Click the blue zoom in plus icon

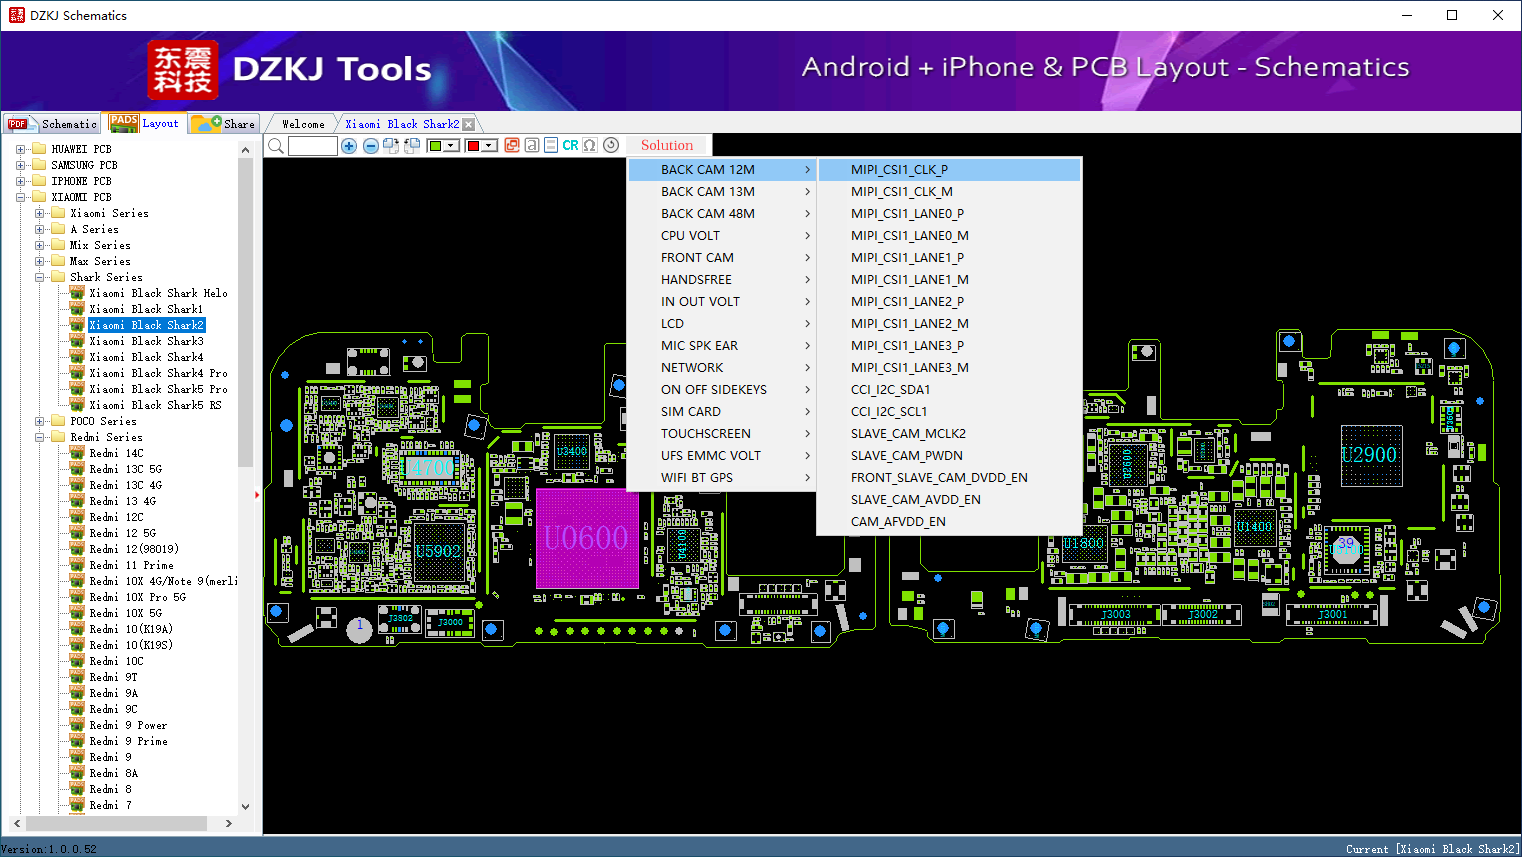tap(349, 146)
